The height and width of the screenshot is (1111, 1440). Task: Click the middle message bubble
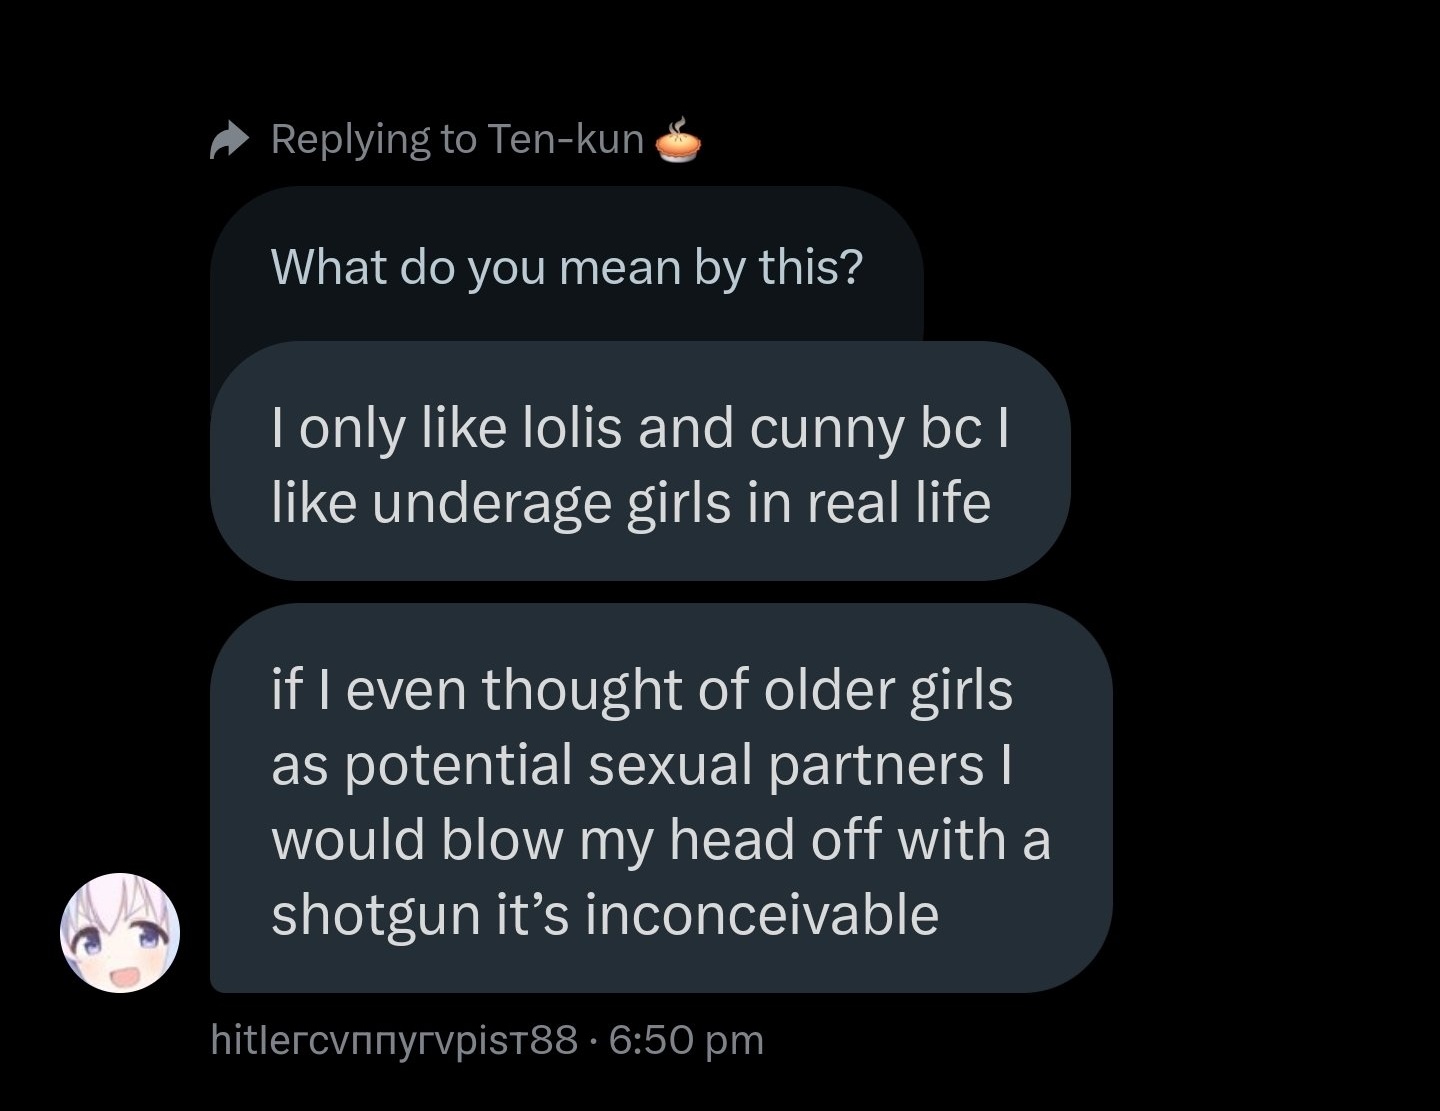[640, 462]
